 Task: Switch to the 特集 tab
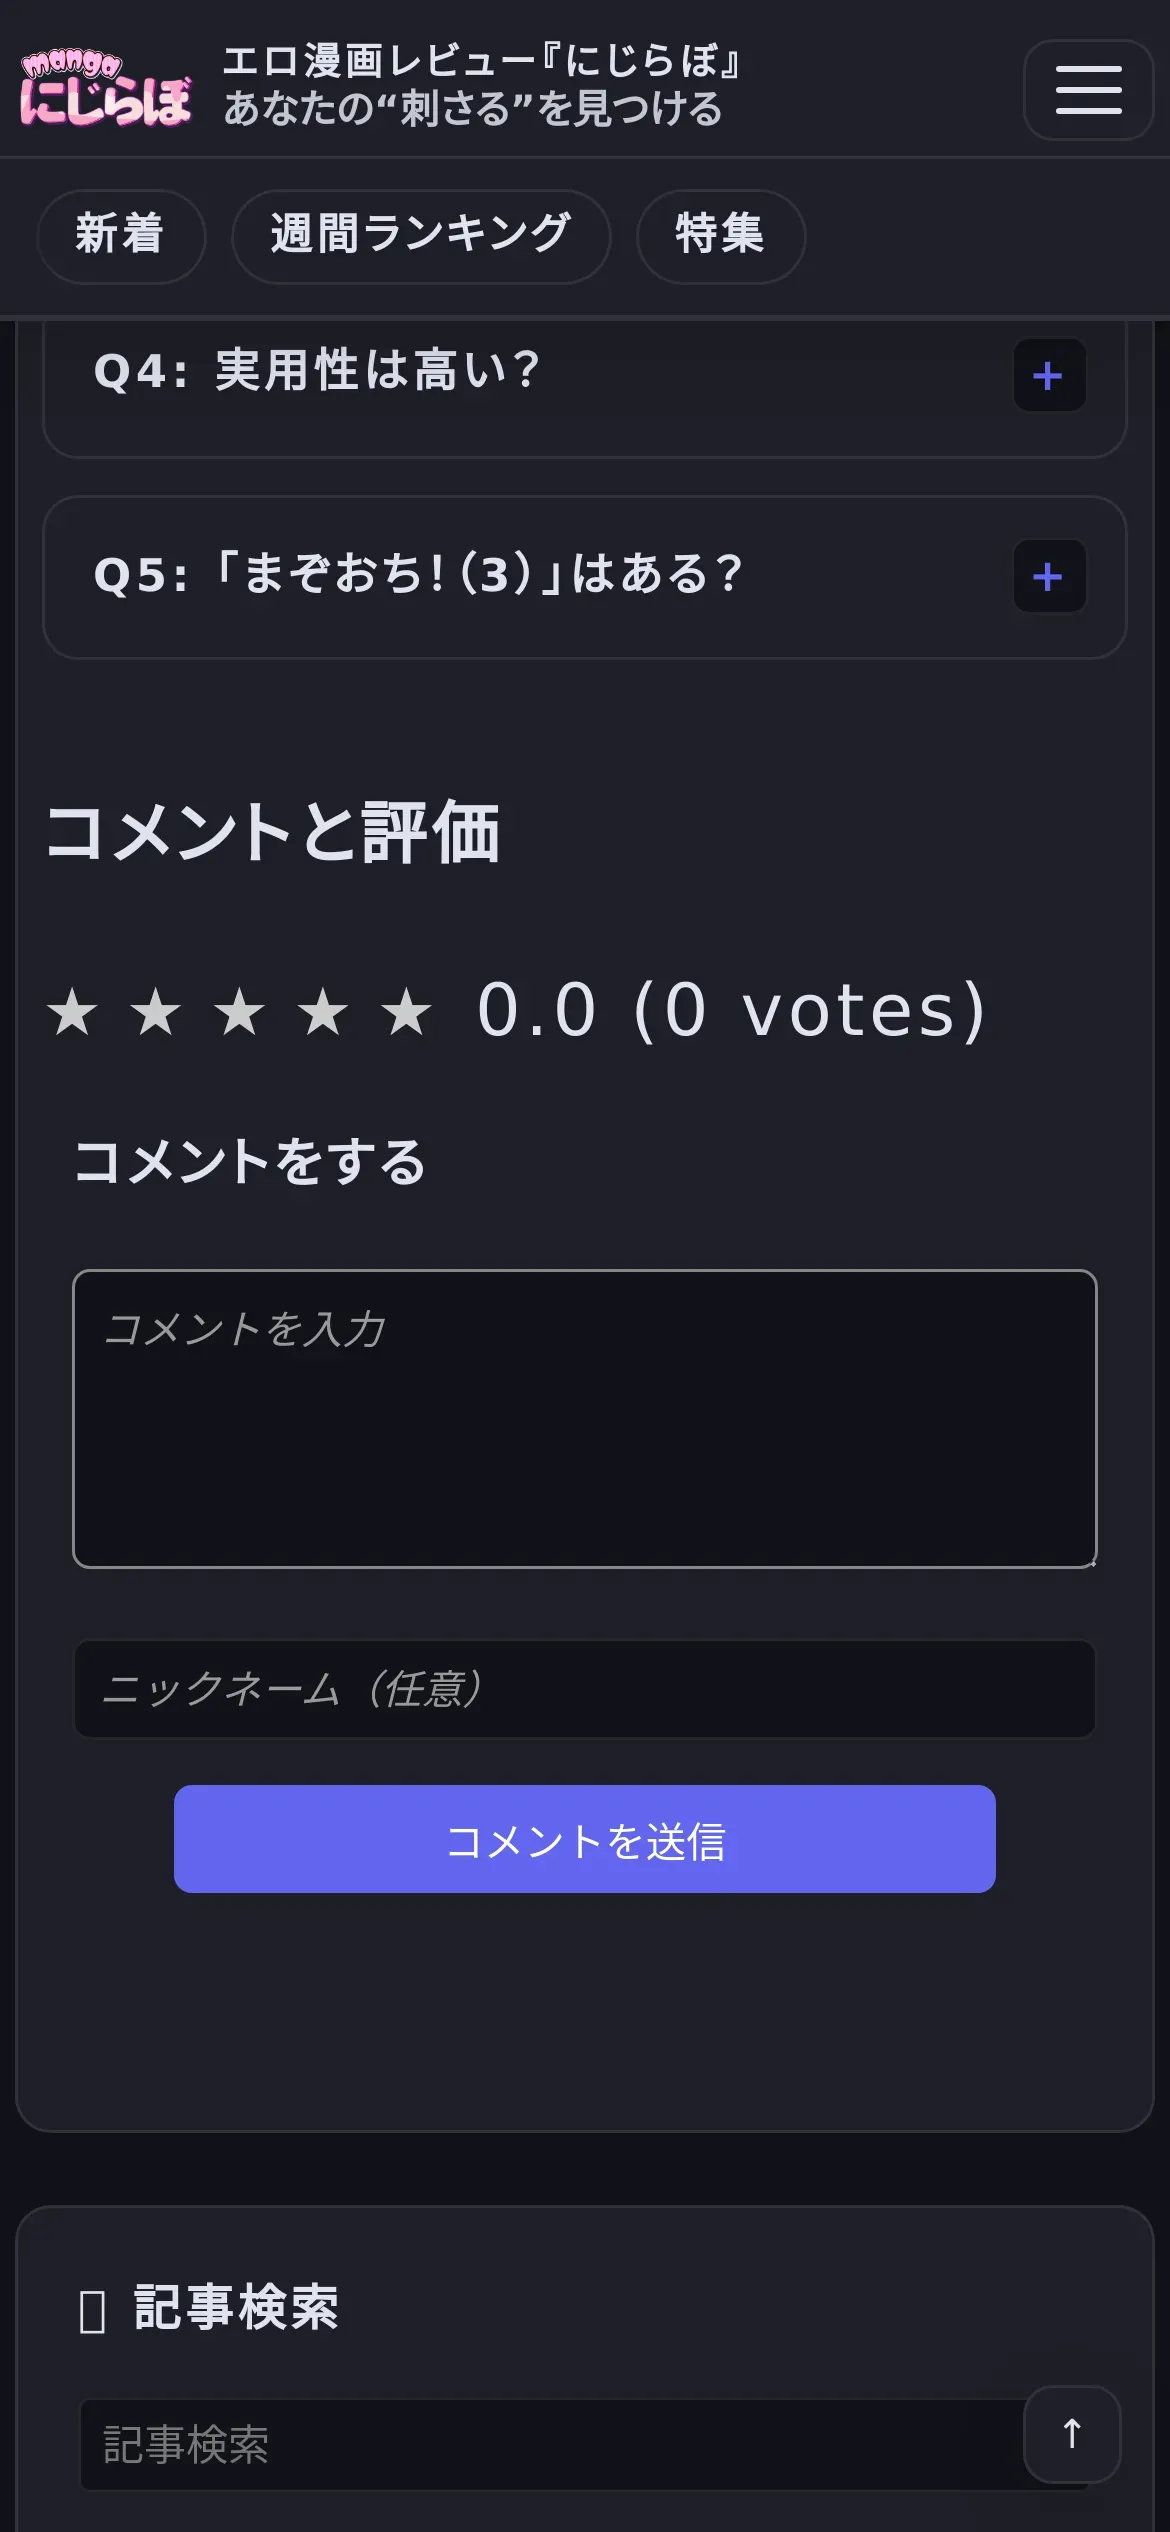720,236
